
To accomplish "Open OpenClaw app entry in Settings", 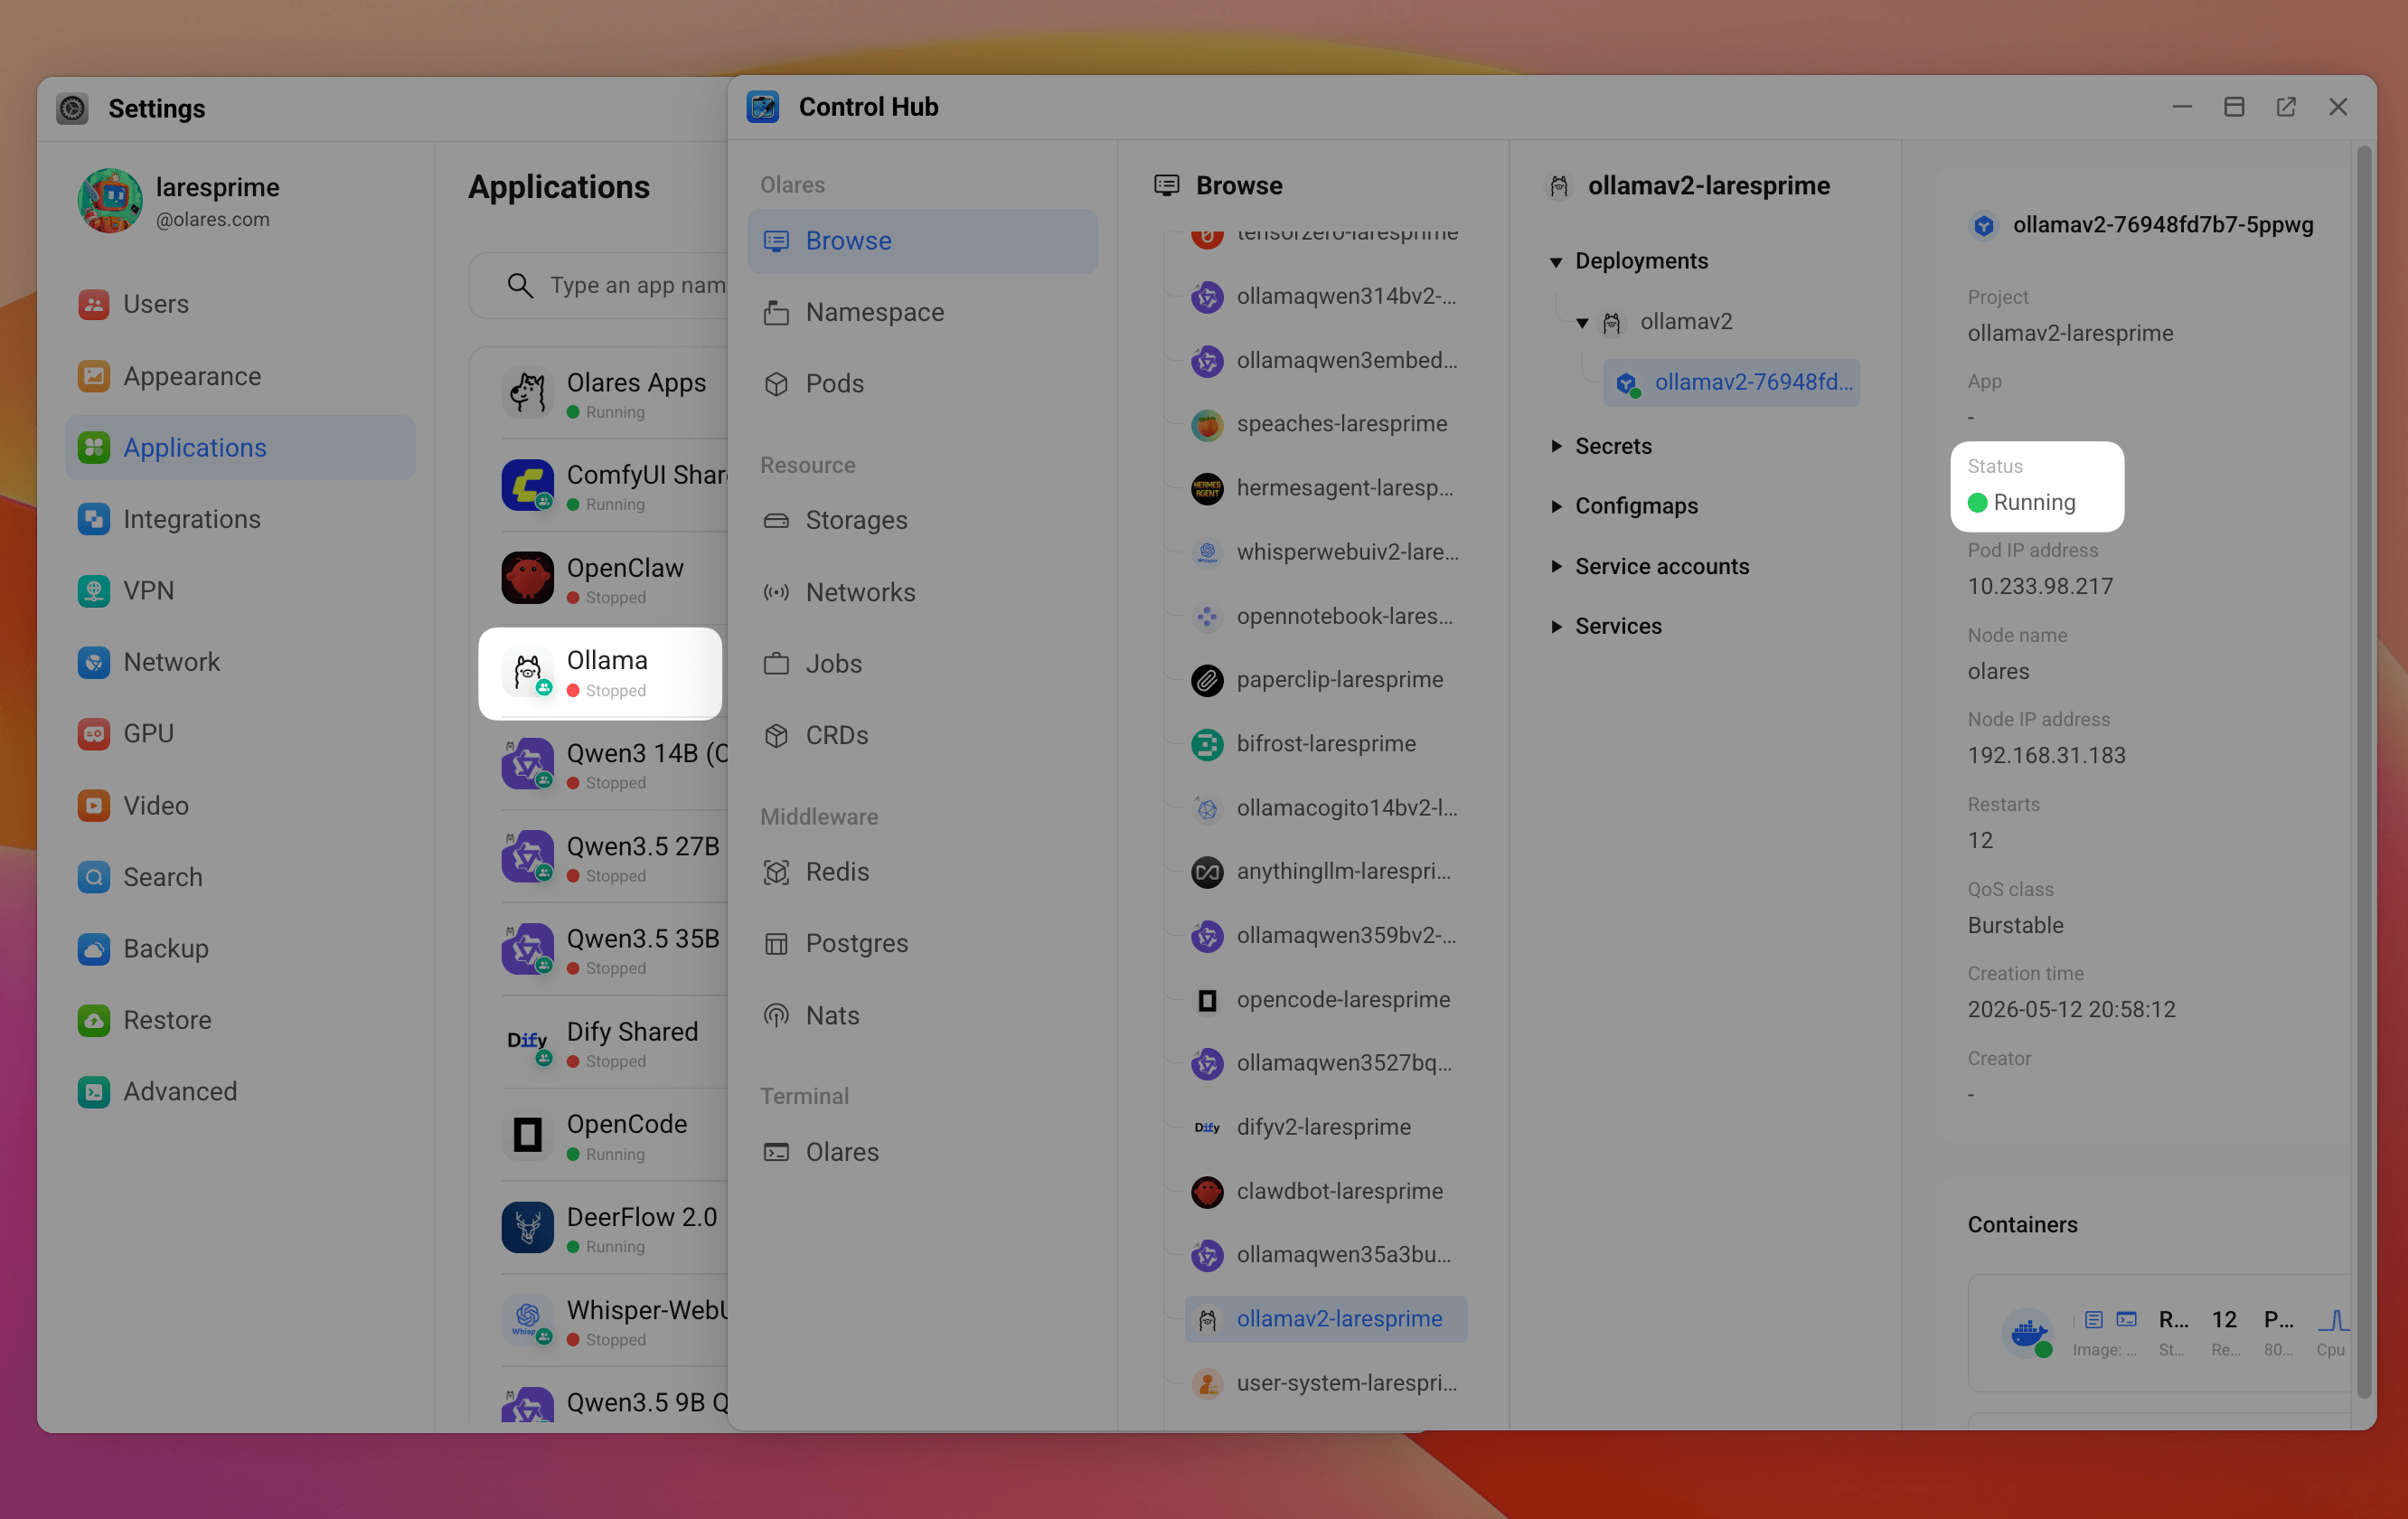I will tap(613, 579).
